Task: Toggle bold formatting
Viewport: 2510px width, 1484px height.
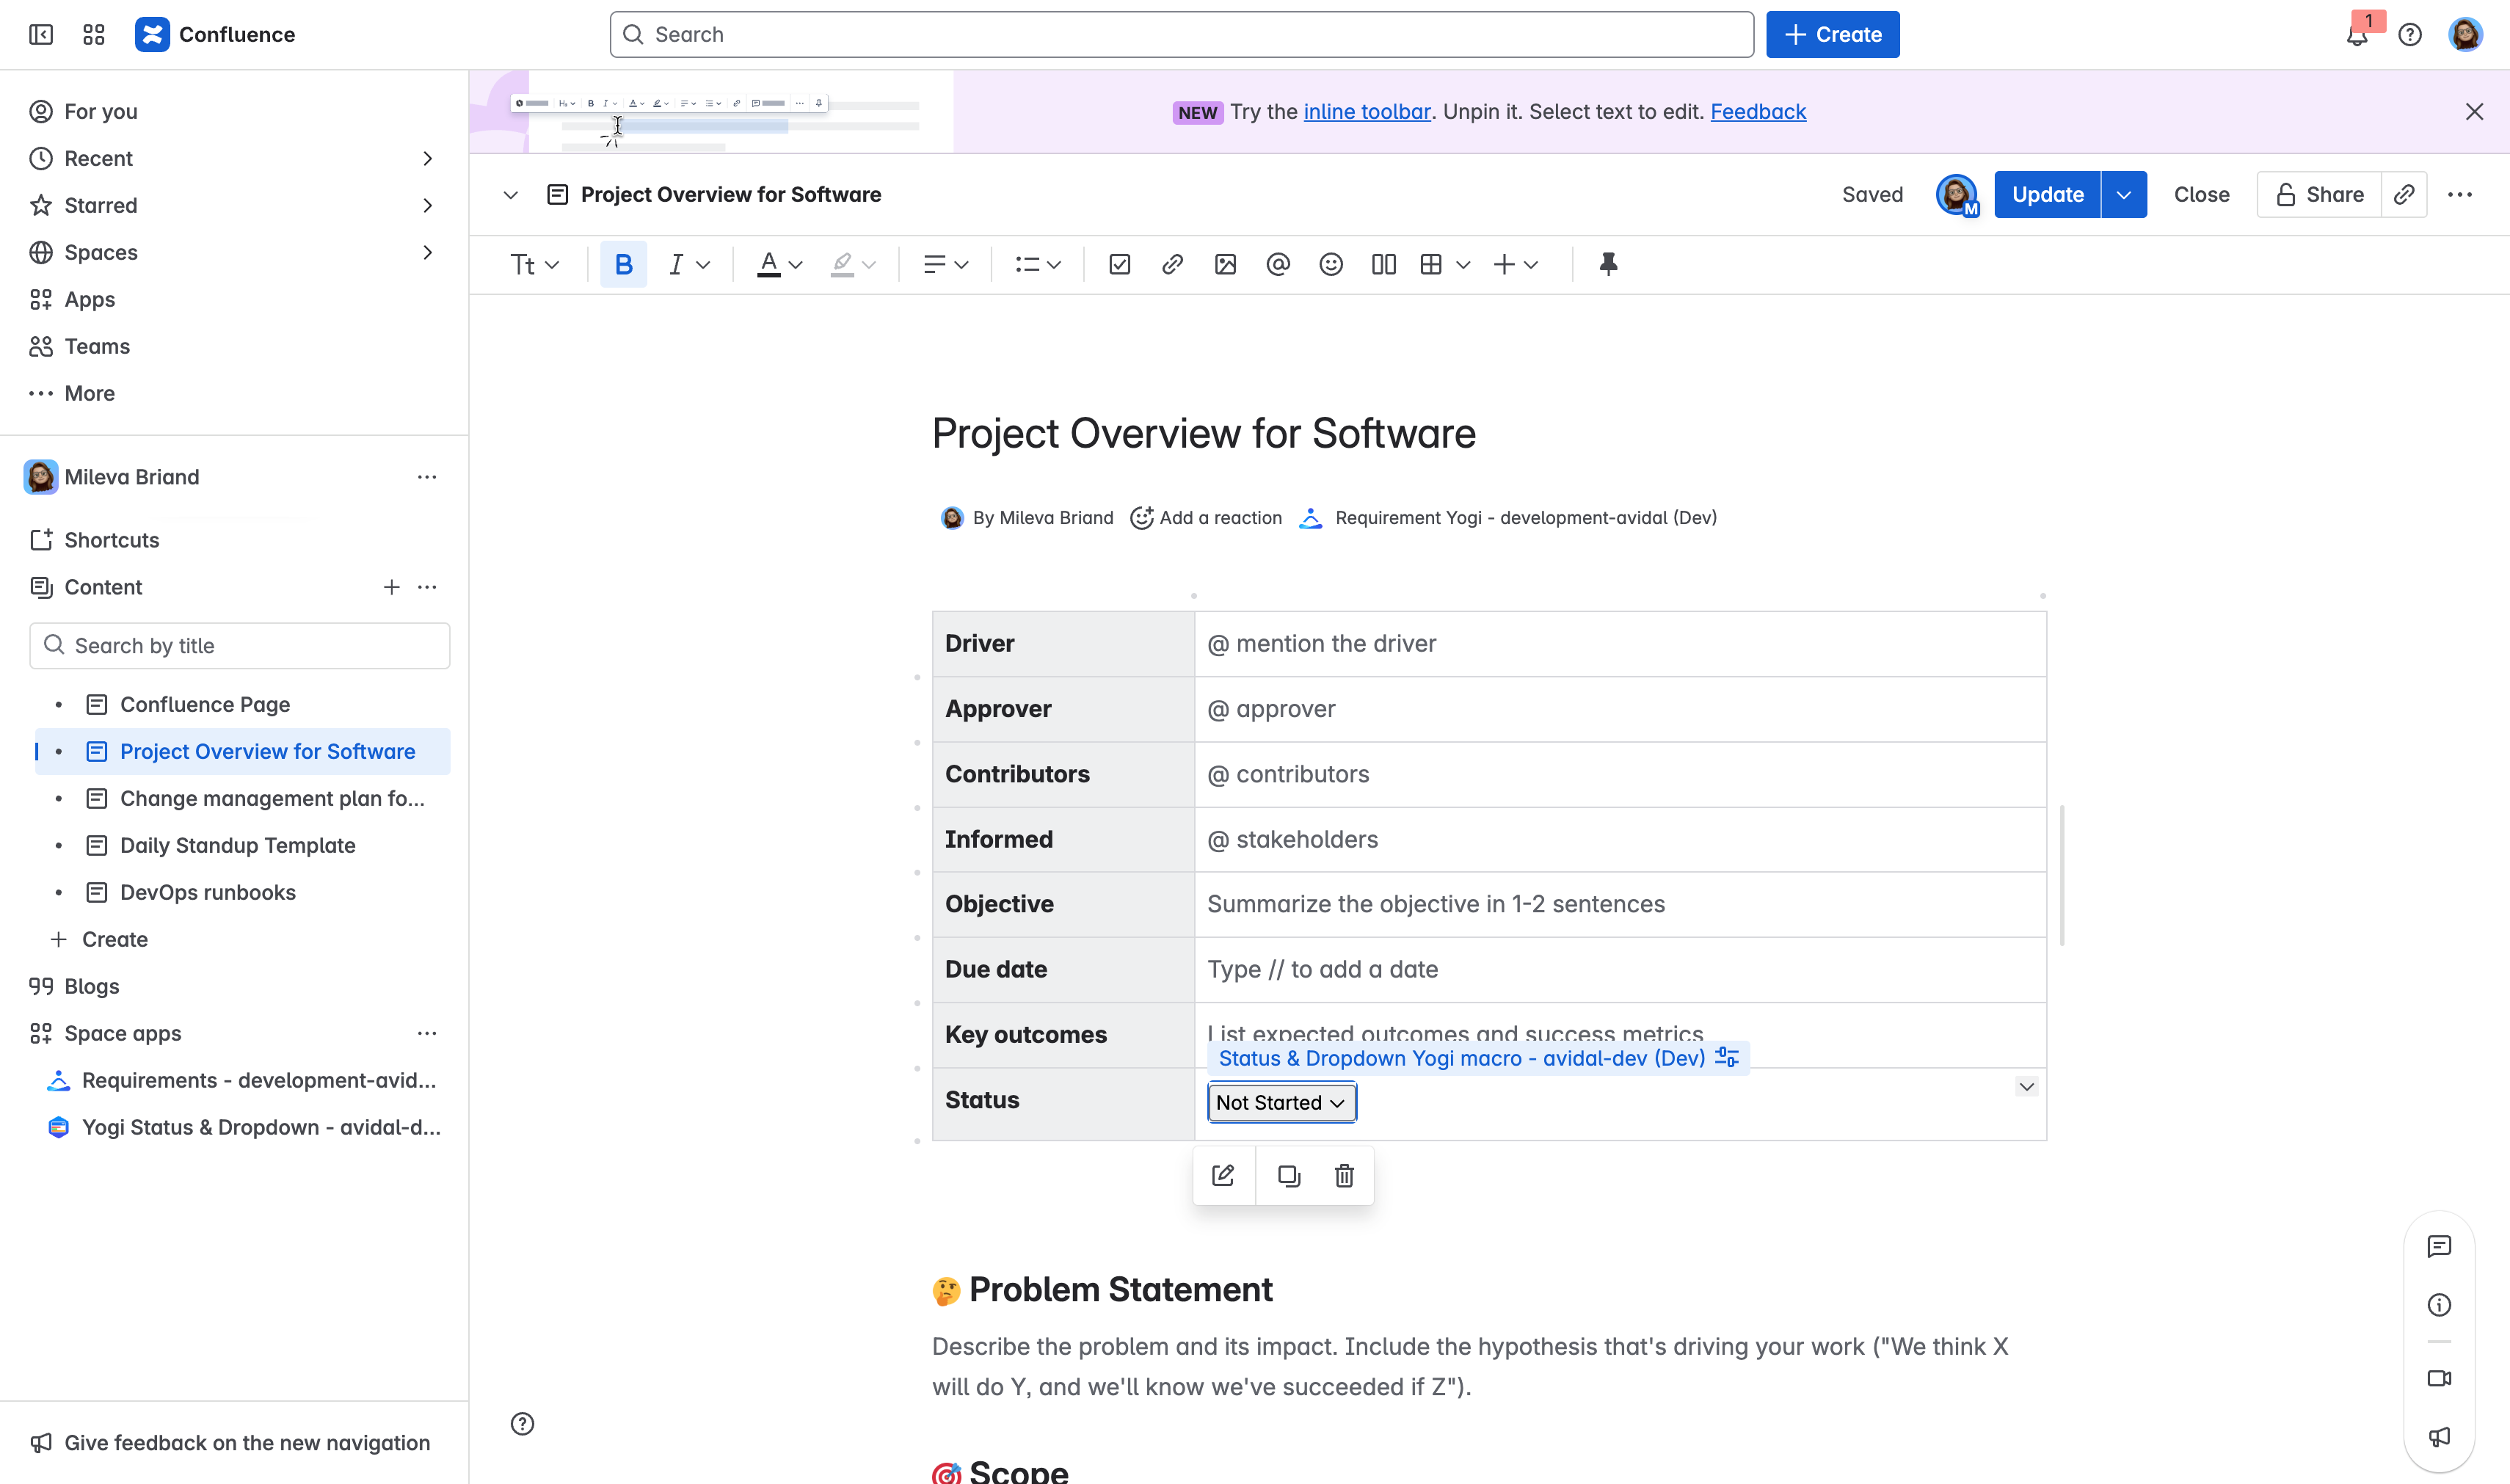Action: (623, 264)
